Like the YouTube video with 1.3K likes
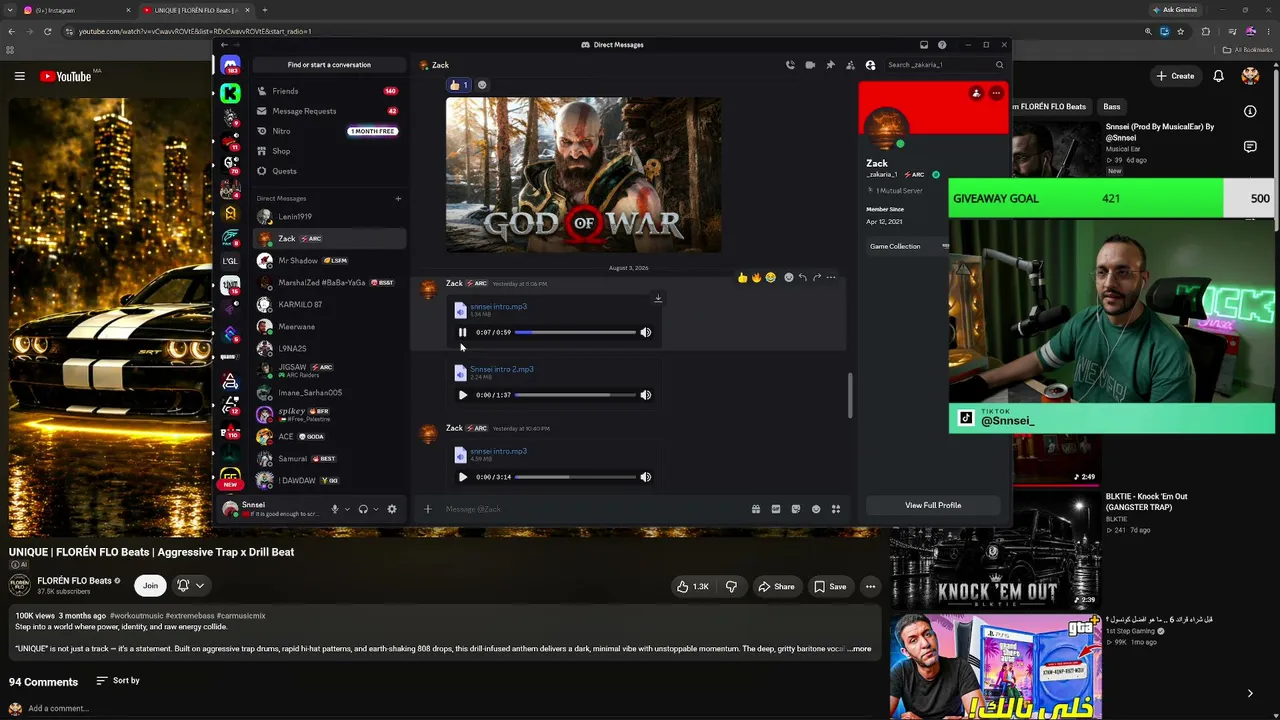Image resolution: width=1280 pixels, height=720 pixels. click(693, 586)
